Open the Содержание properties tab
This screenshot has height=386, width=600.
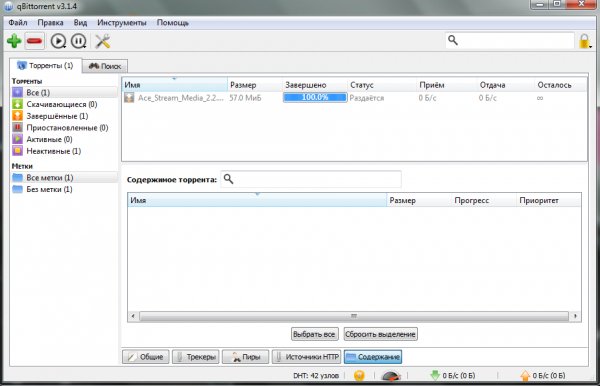[373, 357]
